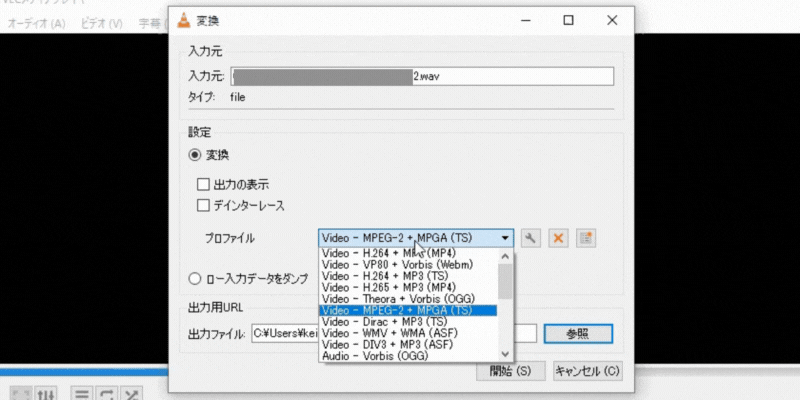Select the 変換 radio button
The height and width of the screenshot is (400, 800).
tap(194, 155)
